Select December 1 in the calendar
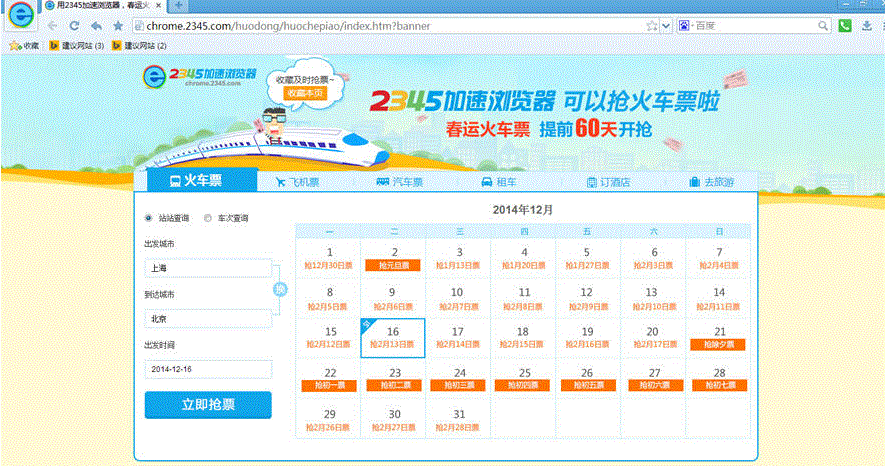885x466 pixels. point(328,258)
